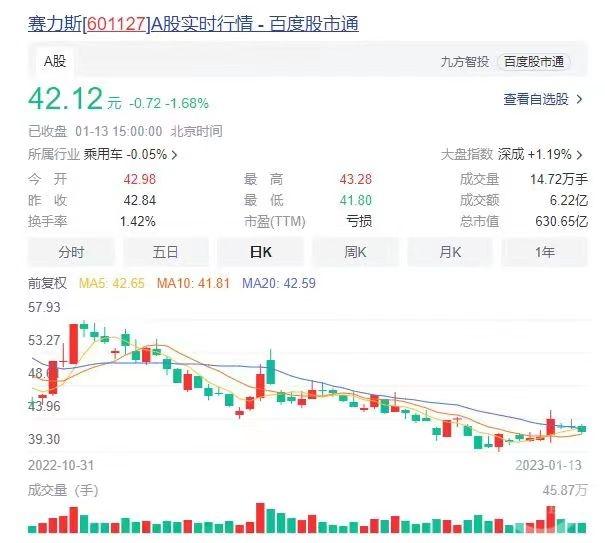
Task: Select the 周K chart tab
Action: pyautogui.click(x=355, y=252)
